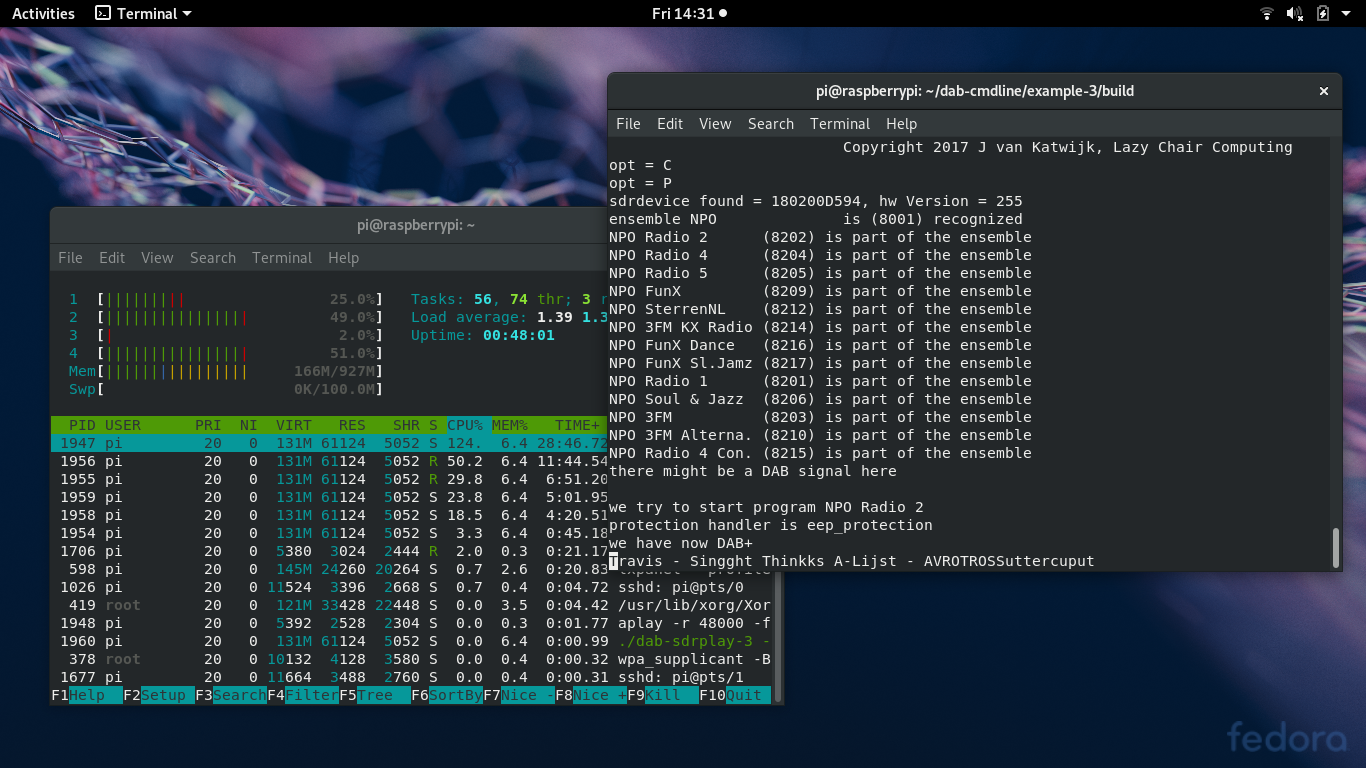Click the Wi-Fi icon in top bar
The width and height of the screenshot is (1366, 768).
1267,14
